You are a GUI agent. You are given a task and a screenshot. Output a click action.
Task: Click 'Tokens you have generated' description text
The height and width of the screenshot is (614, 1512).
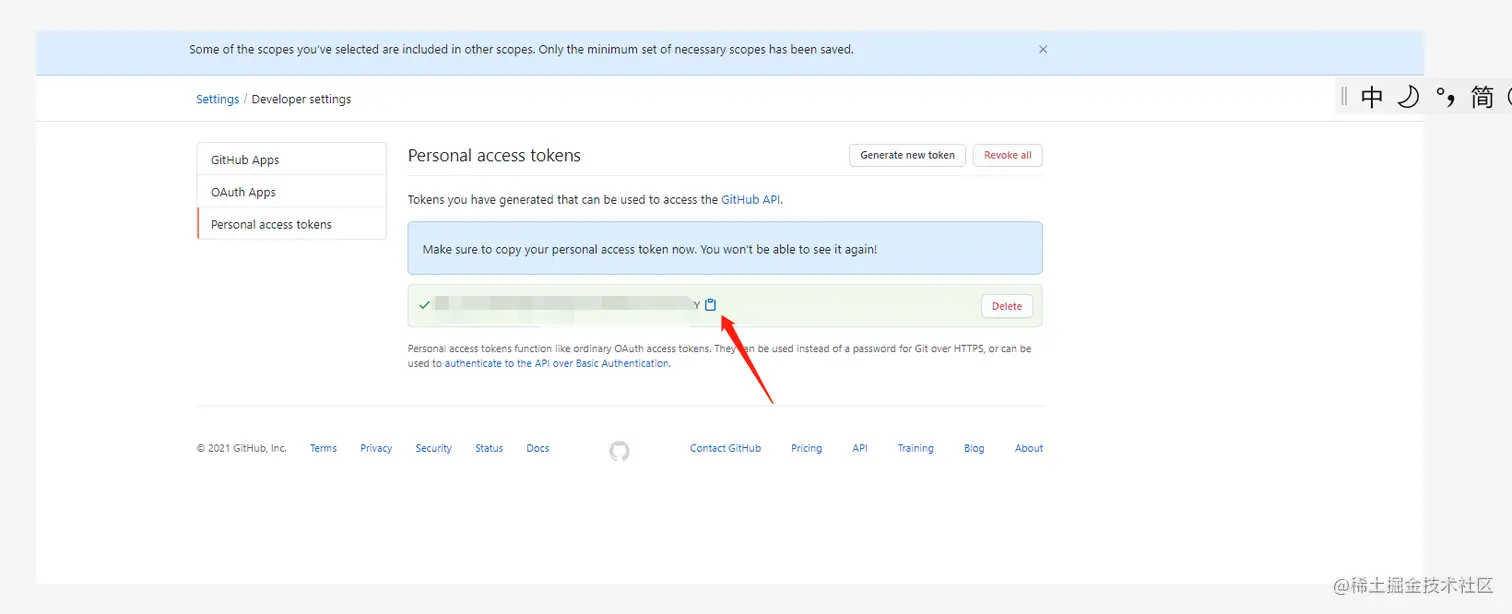click(595, 199)
